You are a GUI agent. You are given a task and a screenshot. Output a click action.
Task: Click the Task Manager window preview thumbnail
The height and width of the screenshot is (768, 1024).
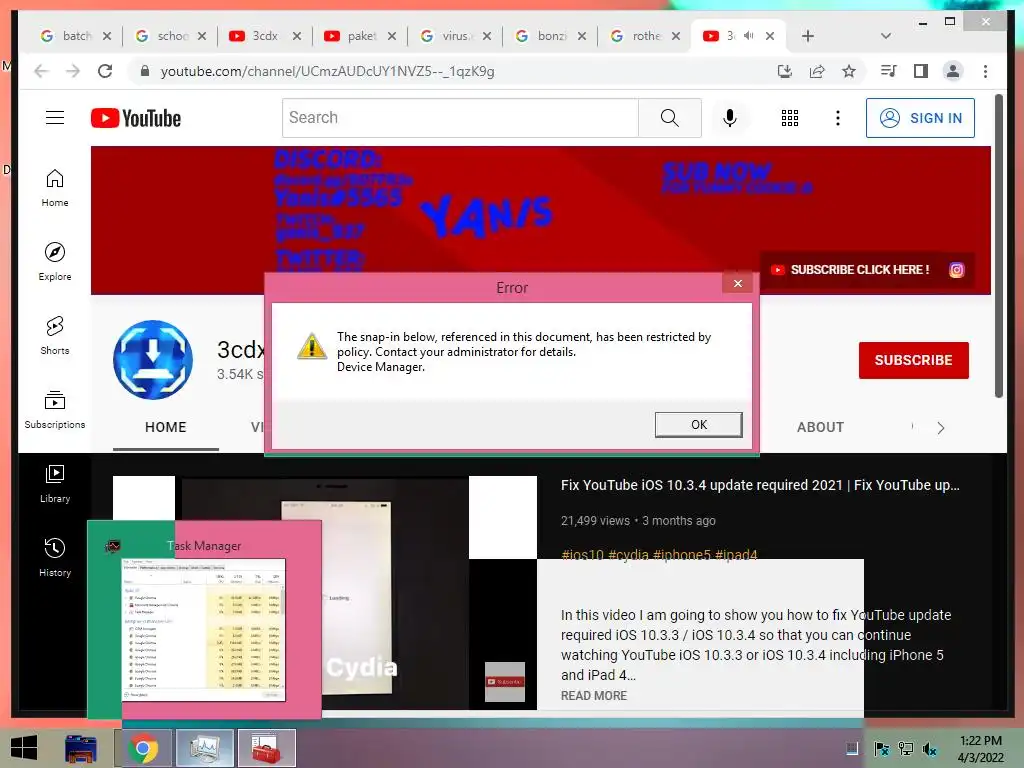[x=204, y=629]
